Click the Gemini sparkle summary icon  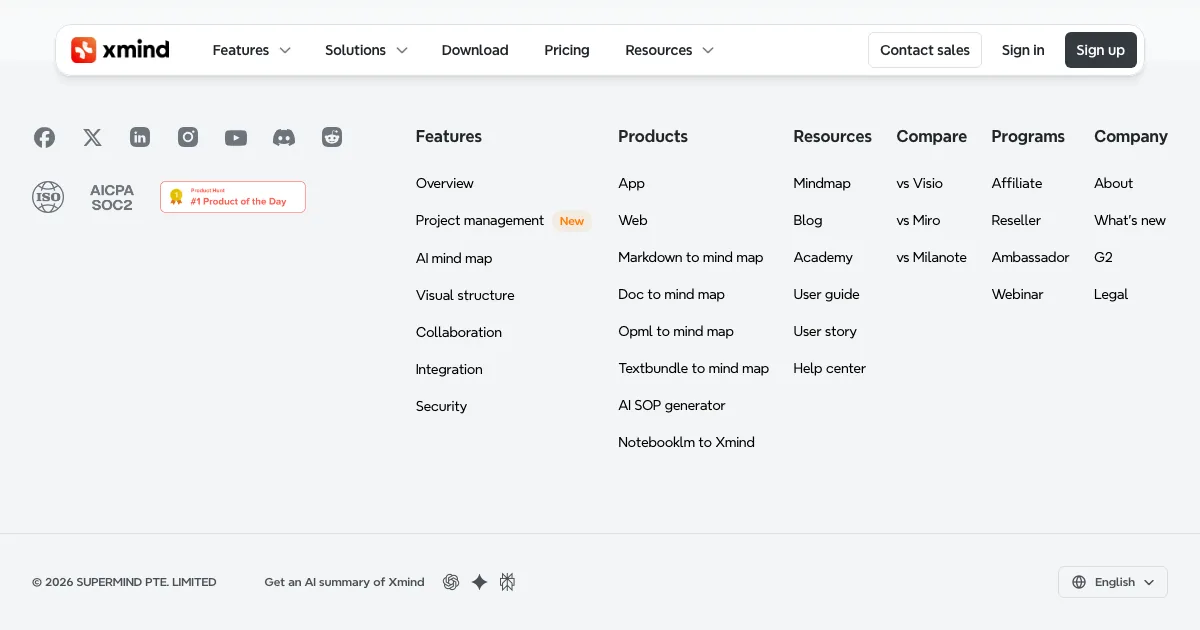(x=479, y=582)
